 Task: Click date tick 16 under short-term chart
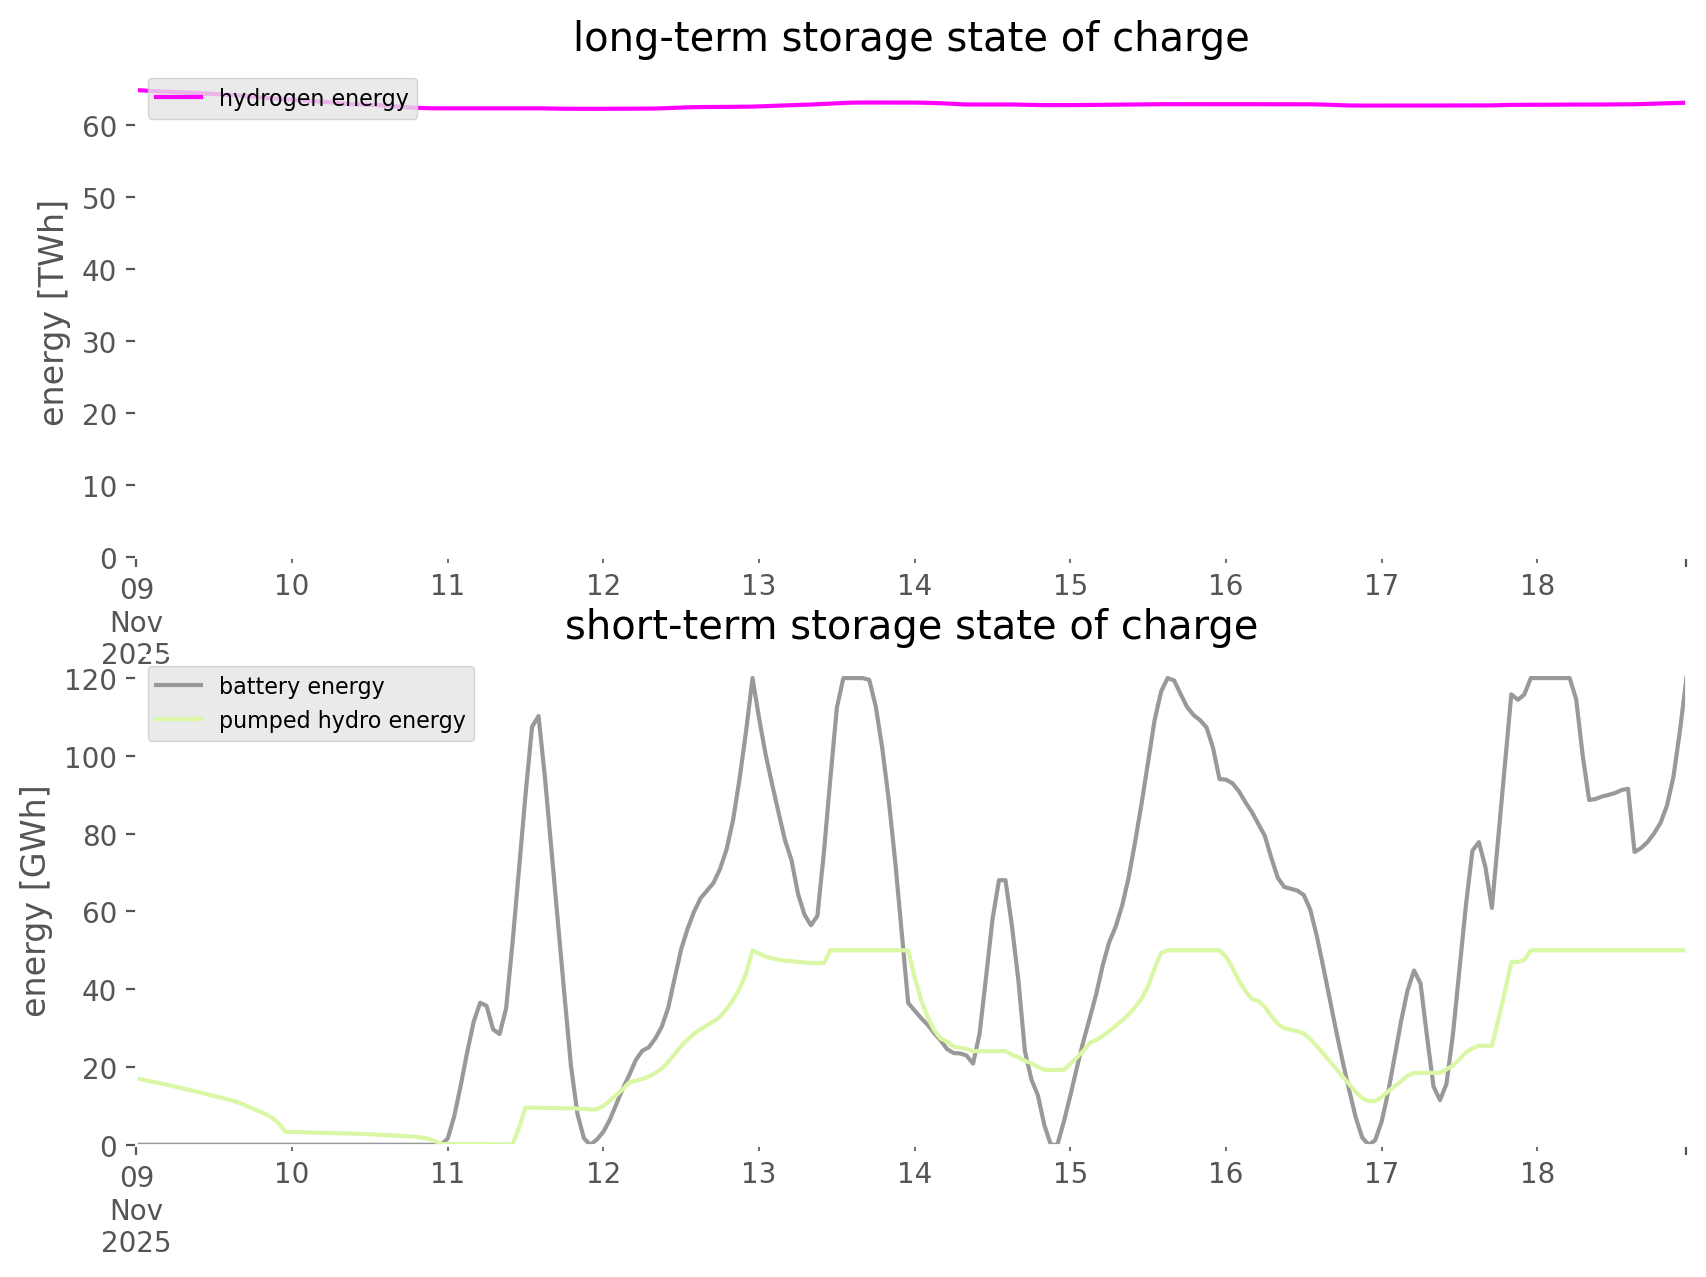(x=1226, y=1173)
